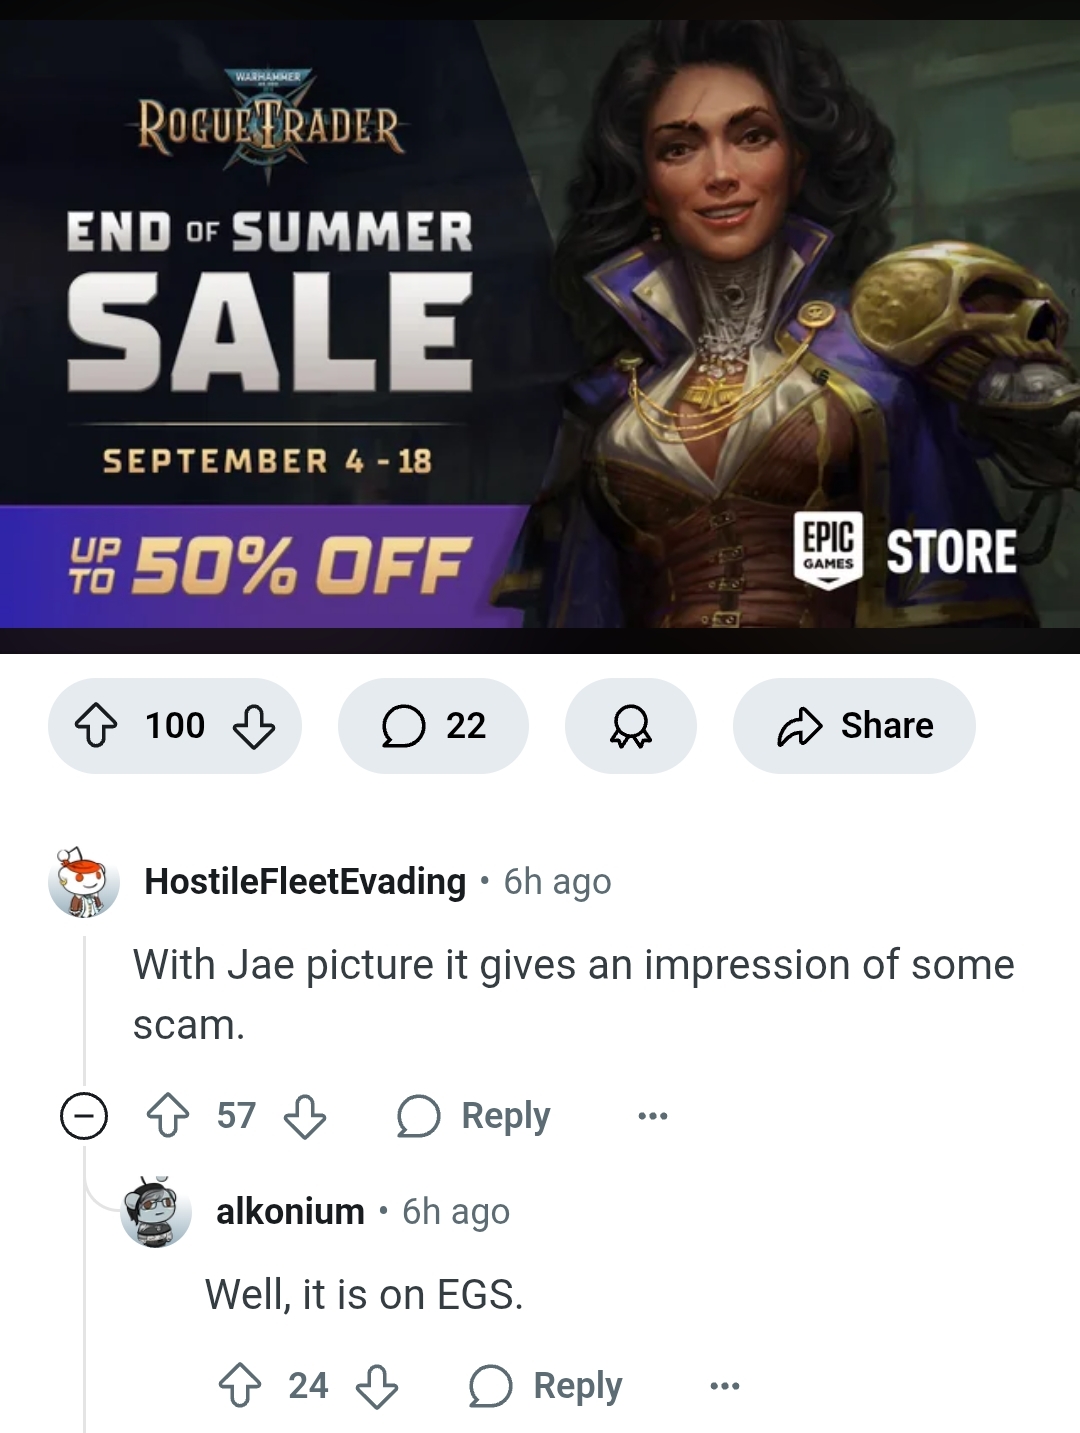The height and width of the screenshot is (1433, 1080).
Task: Open the alkonium username link
Action: pyautogui.click(x=290, y=1212)
